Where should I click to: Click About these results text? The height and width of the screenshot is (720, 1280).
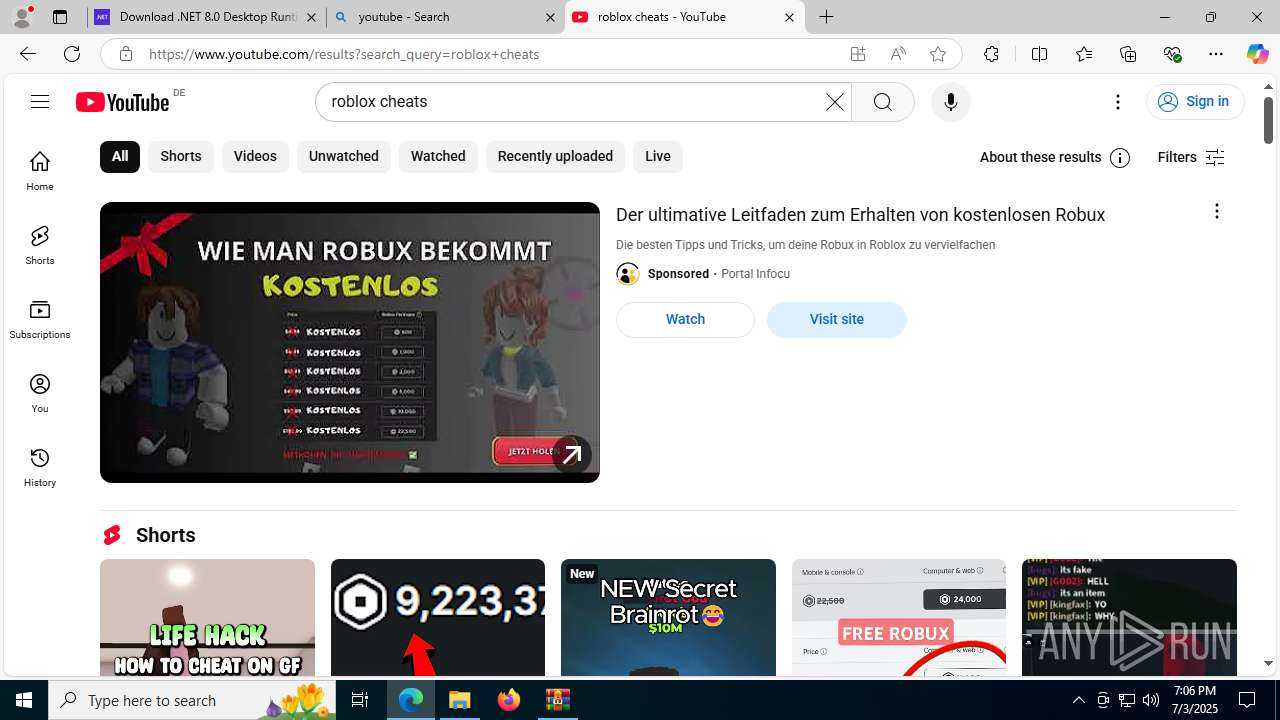(x=1040, y=158)
